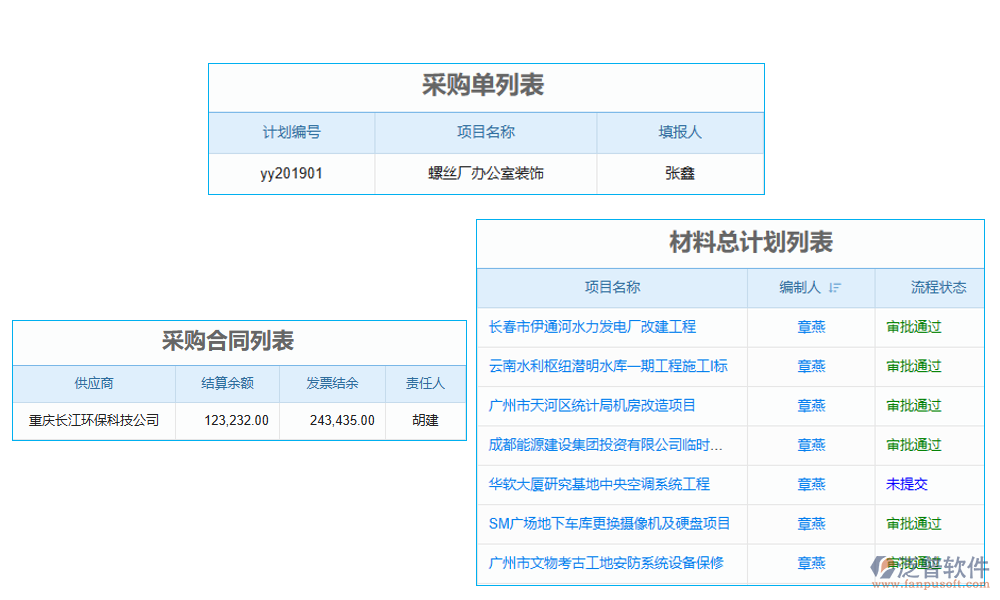
Task: Click supplier 重庆长江环保科技公司 in 采购合同列表
Action: pos(93,420)
